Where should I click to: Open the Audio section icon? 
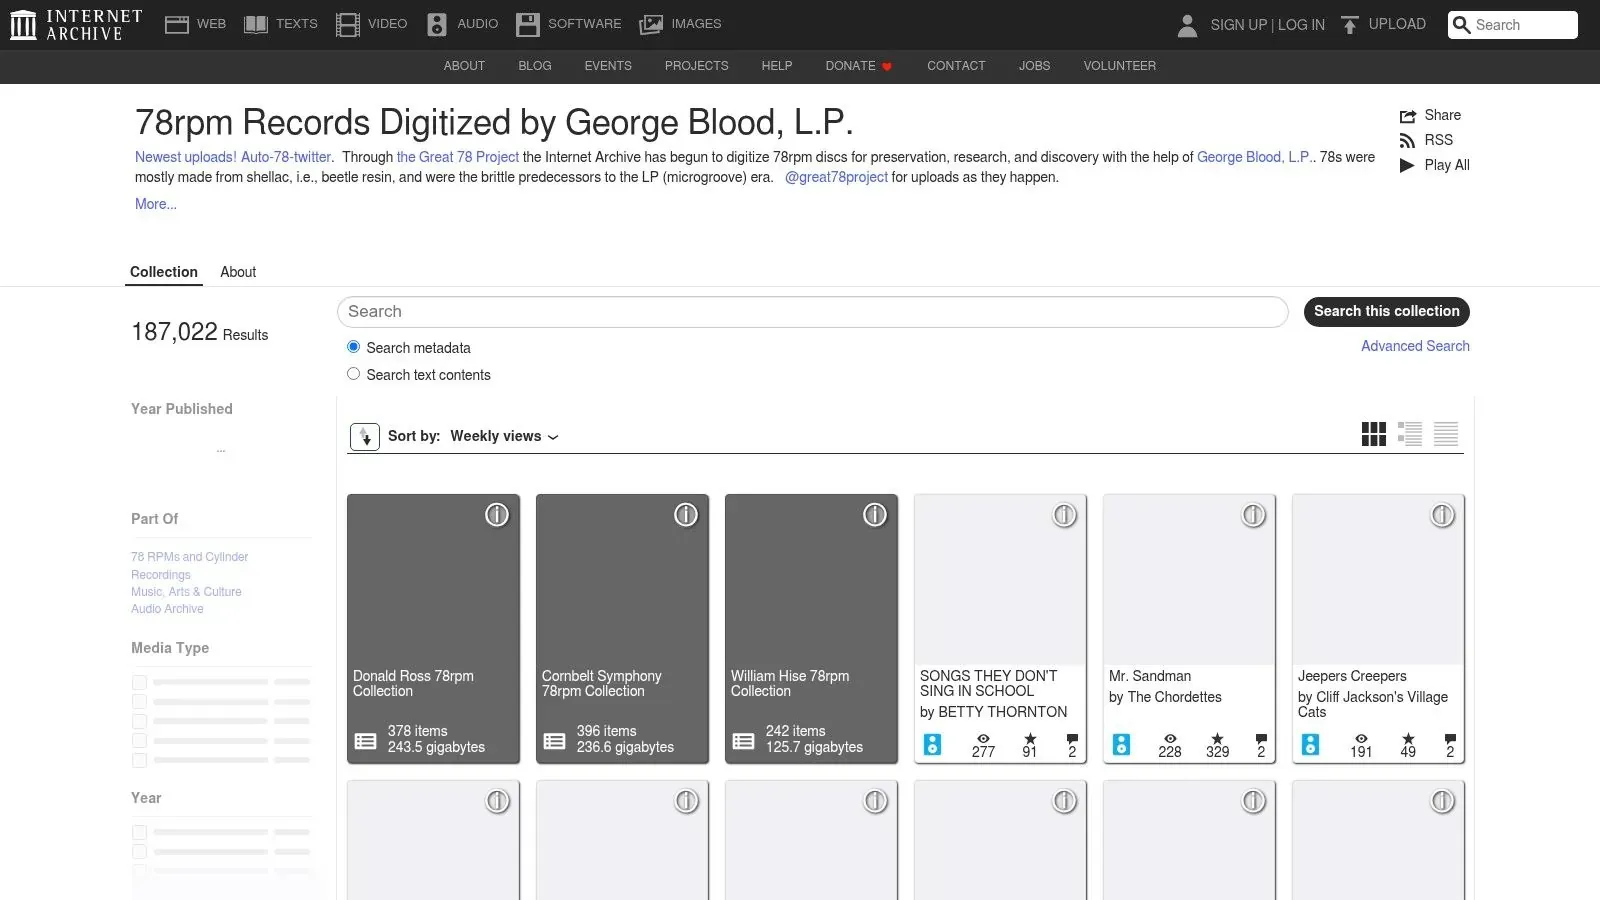click(x=437, y=25)
